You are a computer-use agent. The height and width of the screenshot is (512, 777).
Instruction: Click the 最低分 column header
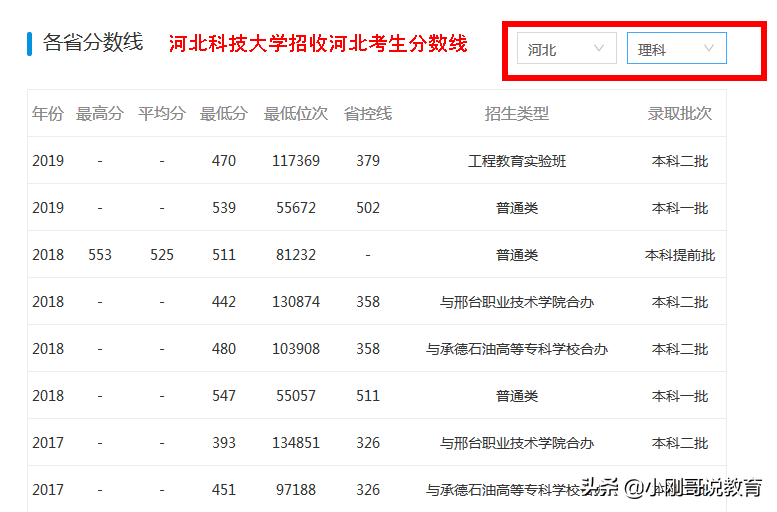click(x=223, y=114)
